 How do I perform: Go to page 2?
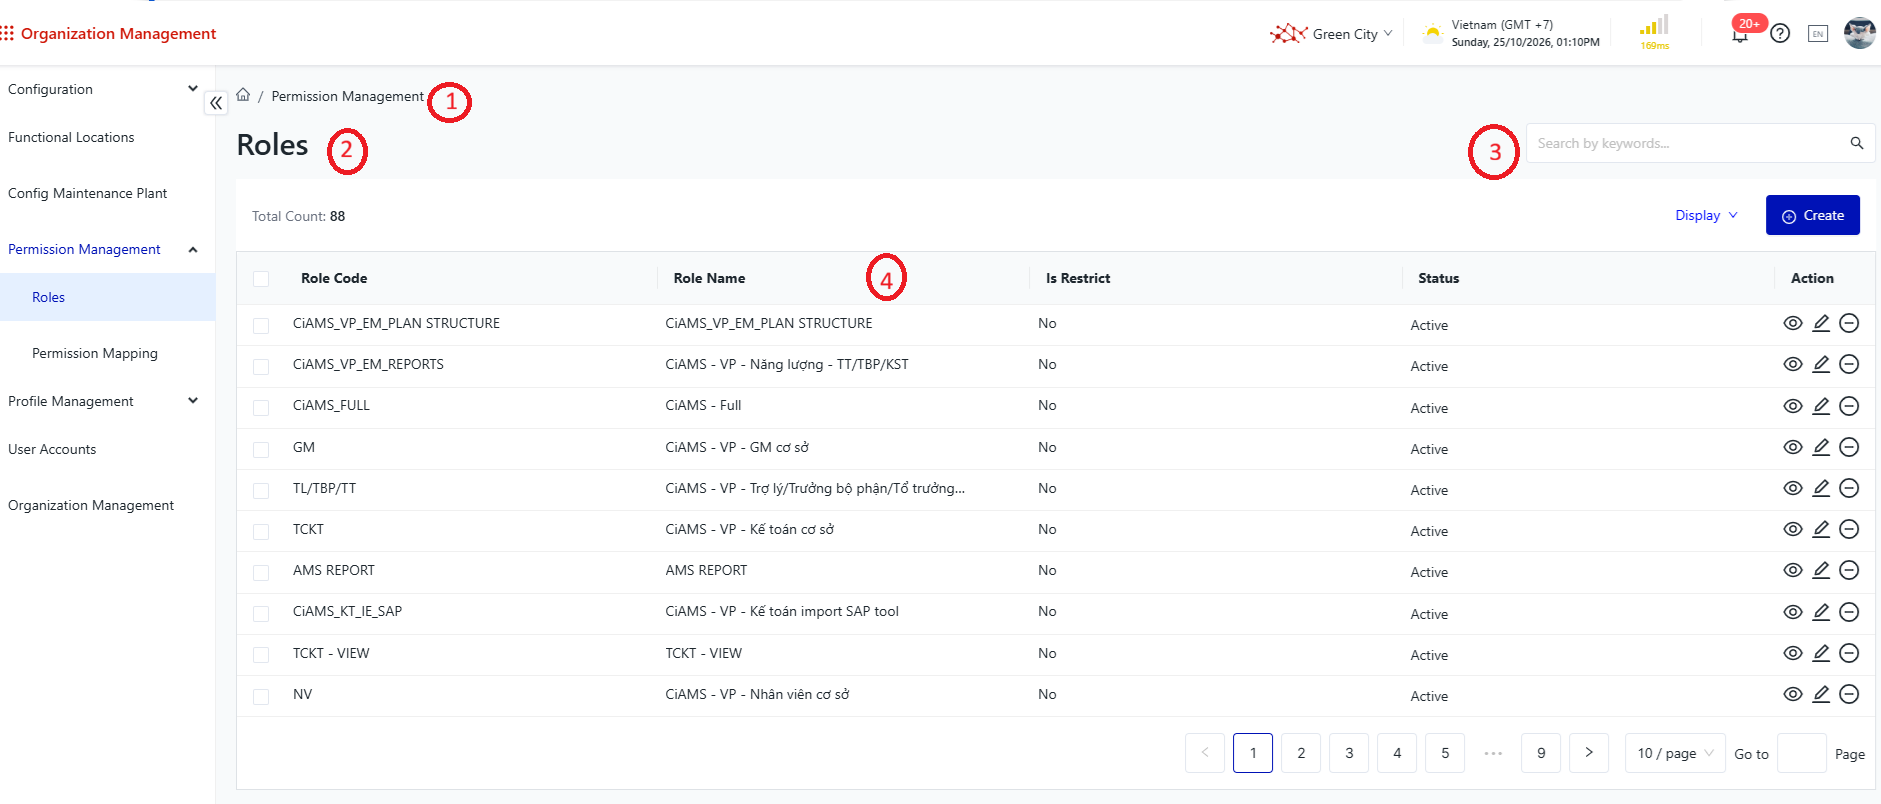(1301, 753)
